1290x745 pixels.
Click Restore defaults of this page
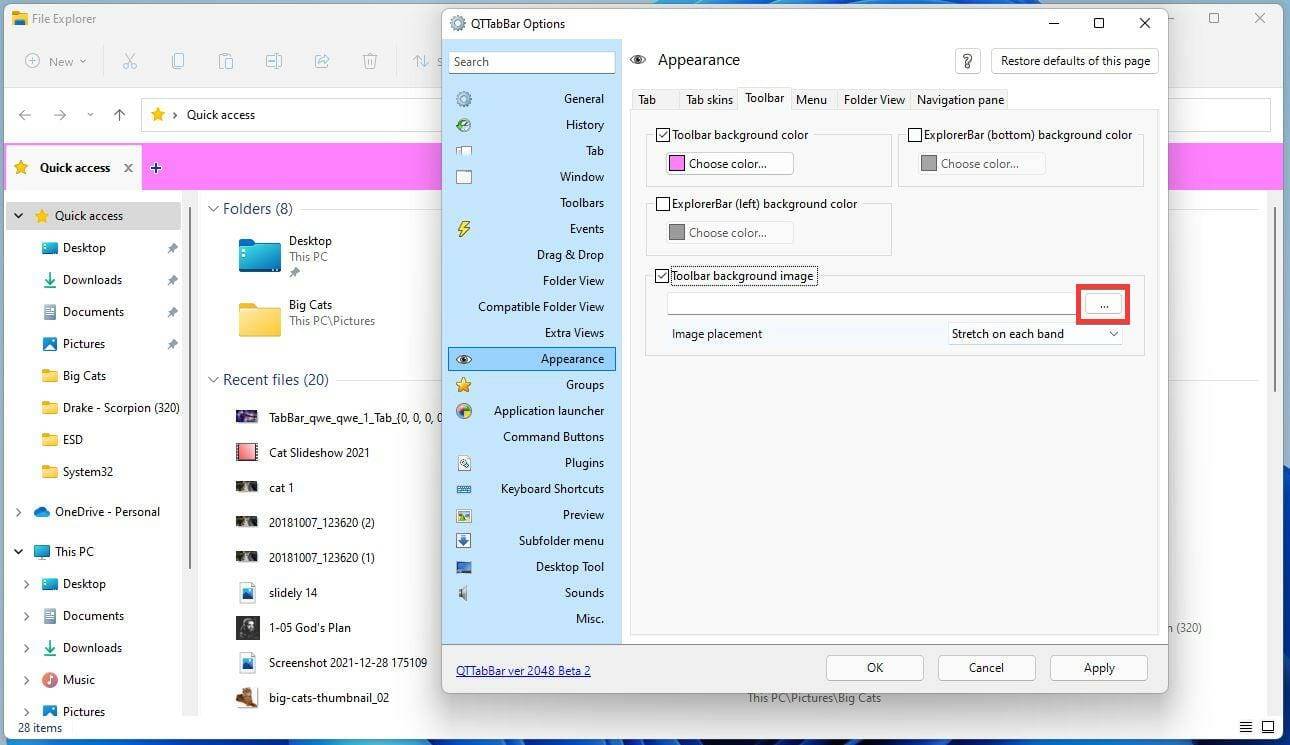pyautogui.click(x=1074, y=60)
